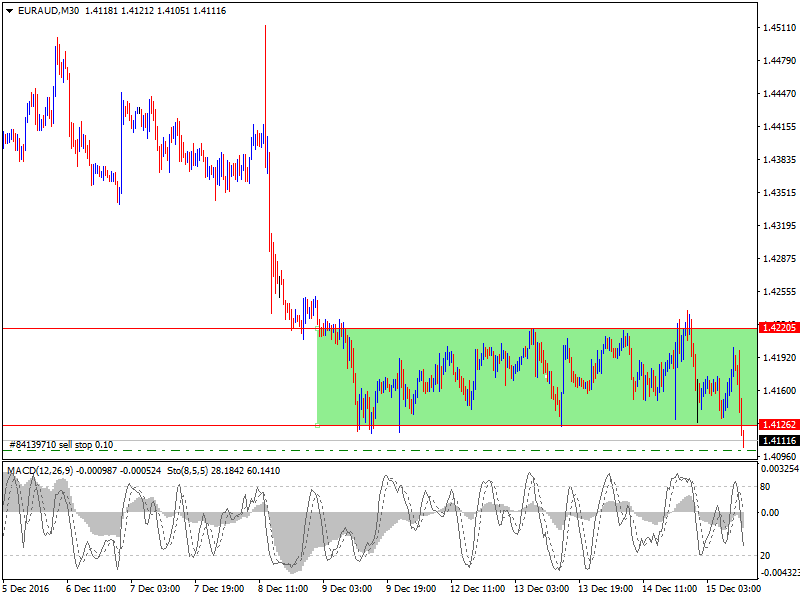
Task: Click the 1.44470 price scale value
Action: (779, 93)
